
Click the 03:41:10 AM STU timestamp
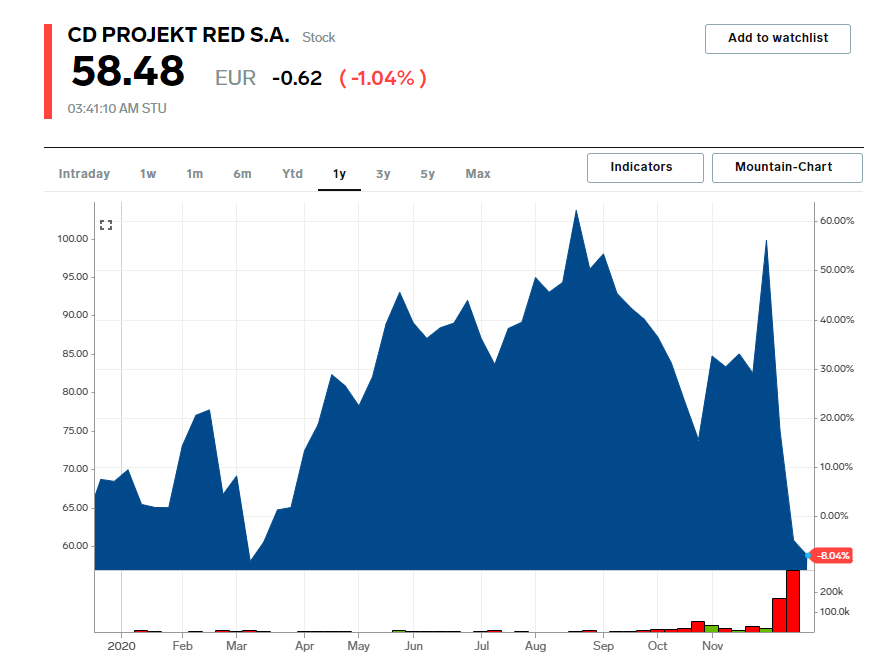point(117,108)
